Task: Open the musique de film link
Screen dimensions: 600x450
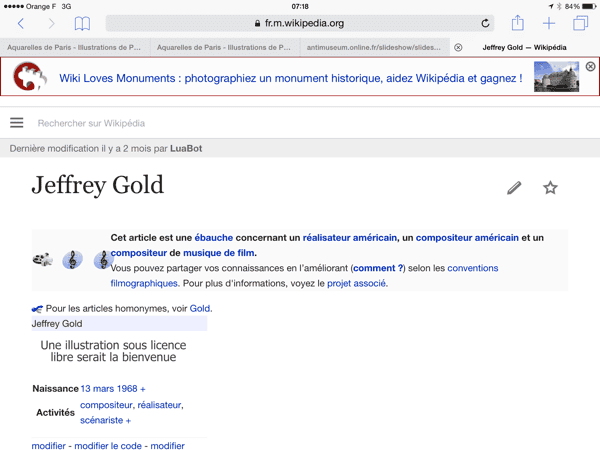Action: 218,253
